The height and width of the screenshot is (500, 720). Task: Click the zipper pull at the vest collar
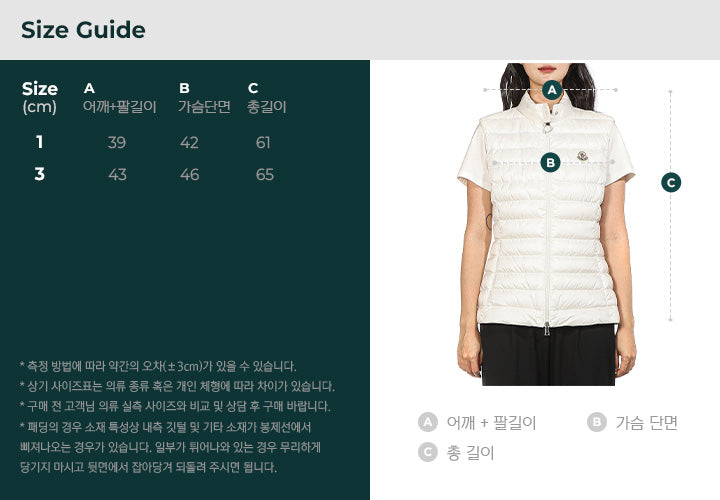tap(548, 127)
